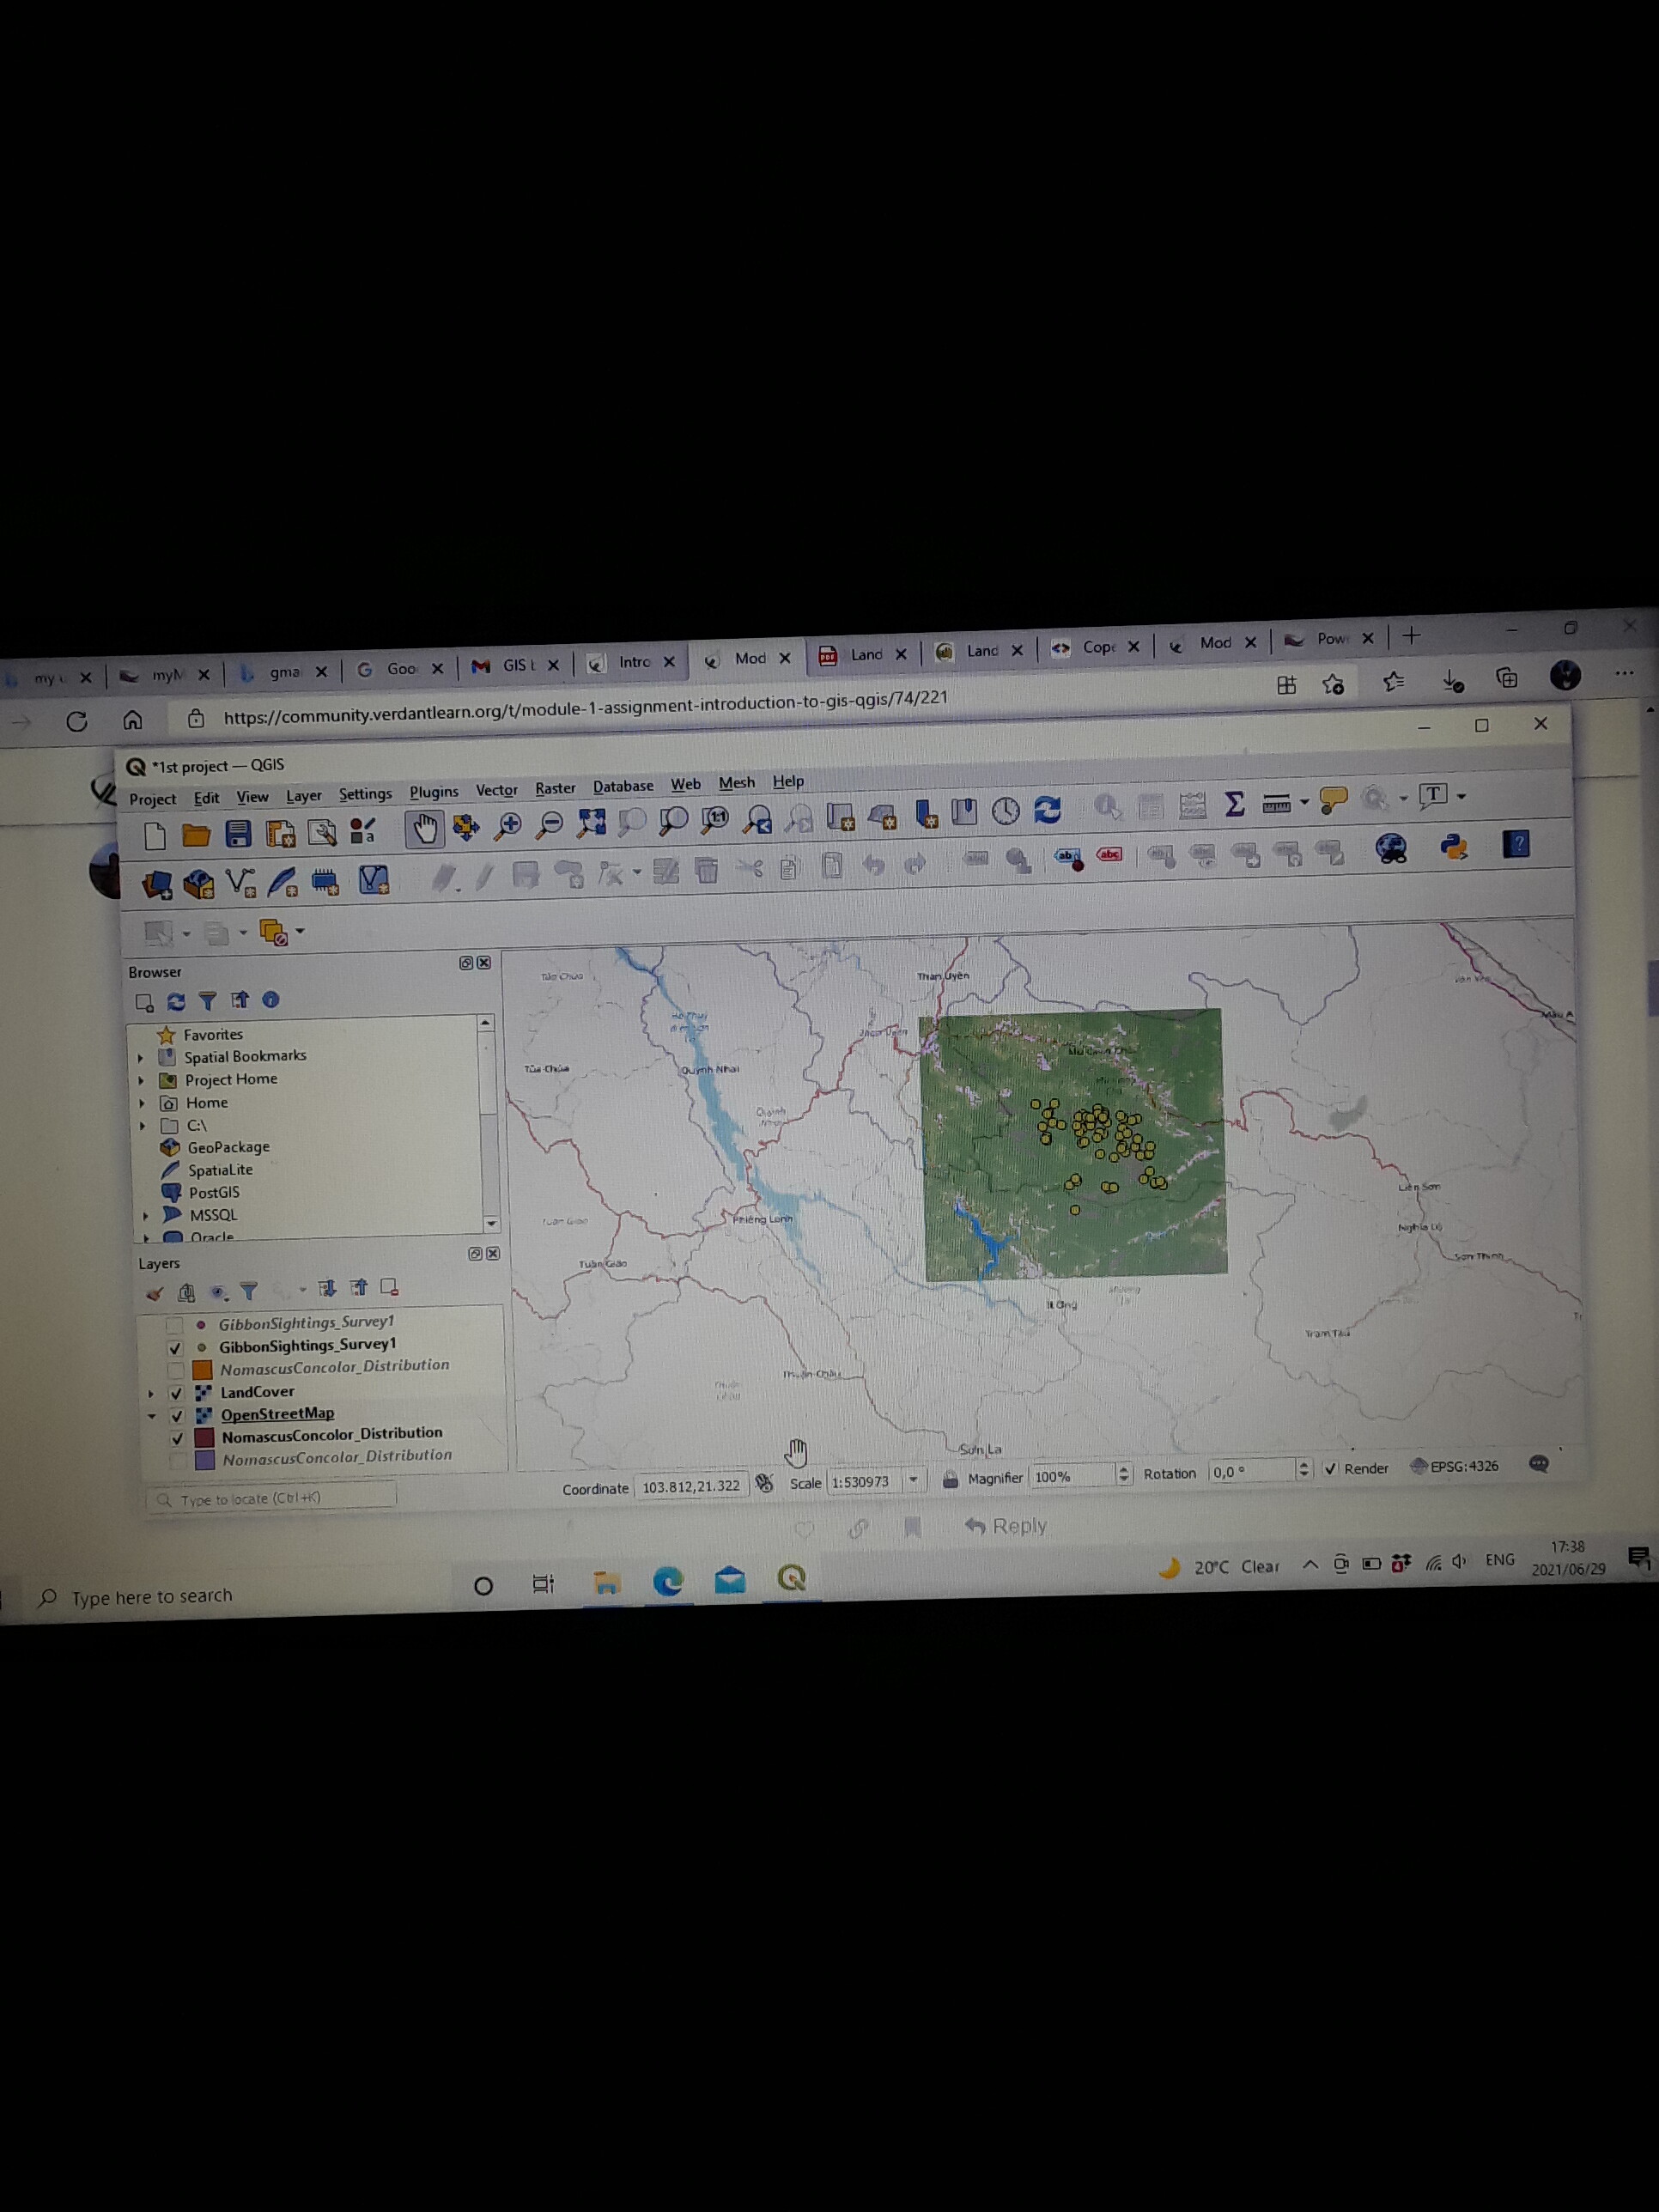Collapse the OpenStreetMap layer
1659x2212 pixels.
point(152,1417)
